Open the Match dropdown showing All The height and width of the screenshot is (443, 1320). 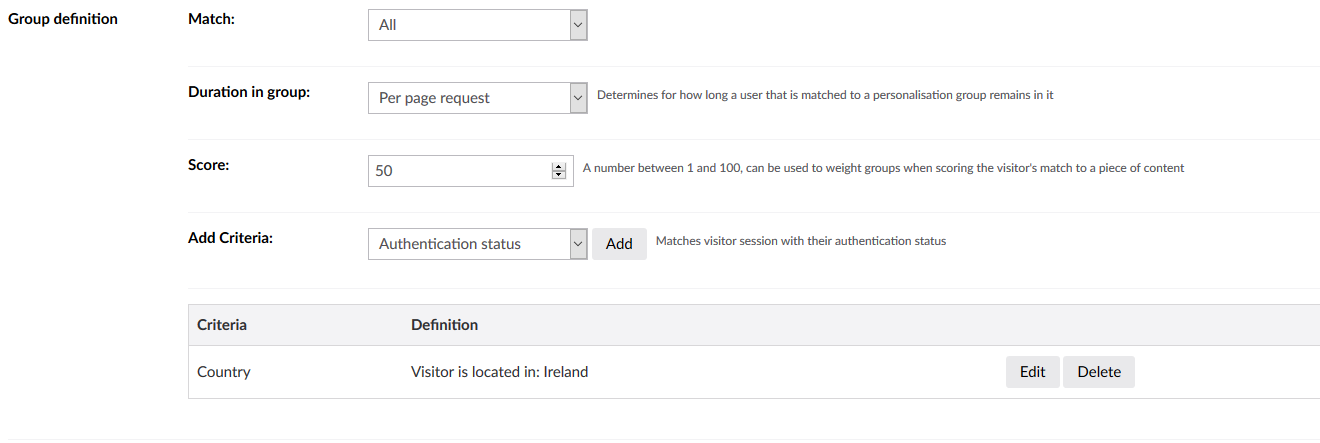coord(477,25)
